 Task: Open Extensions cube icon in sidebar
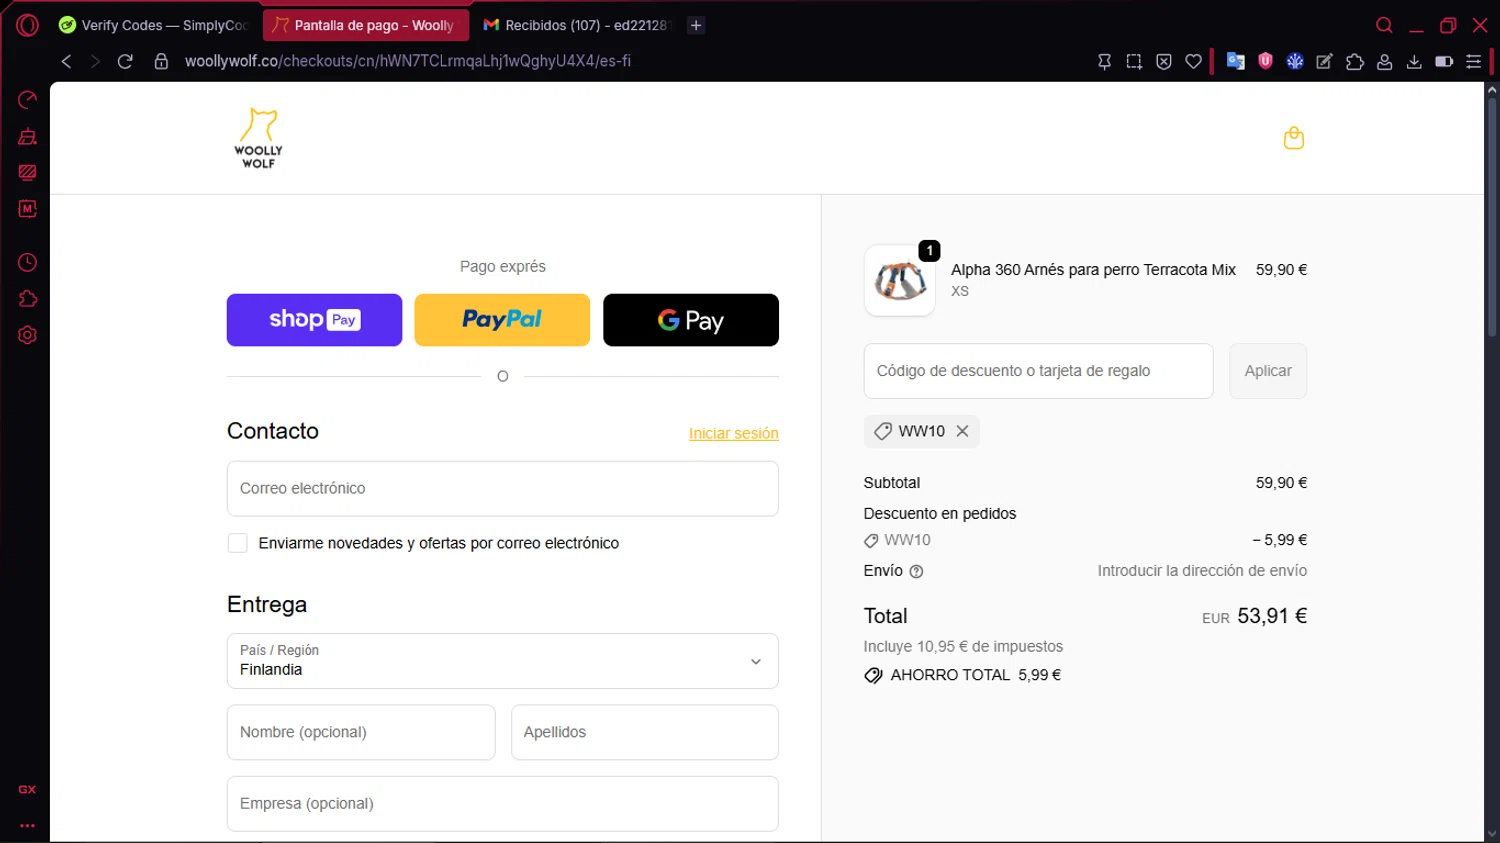[x=28, y=299]
